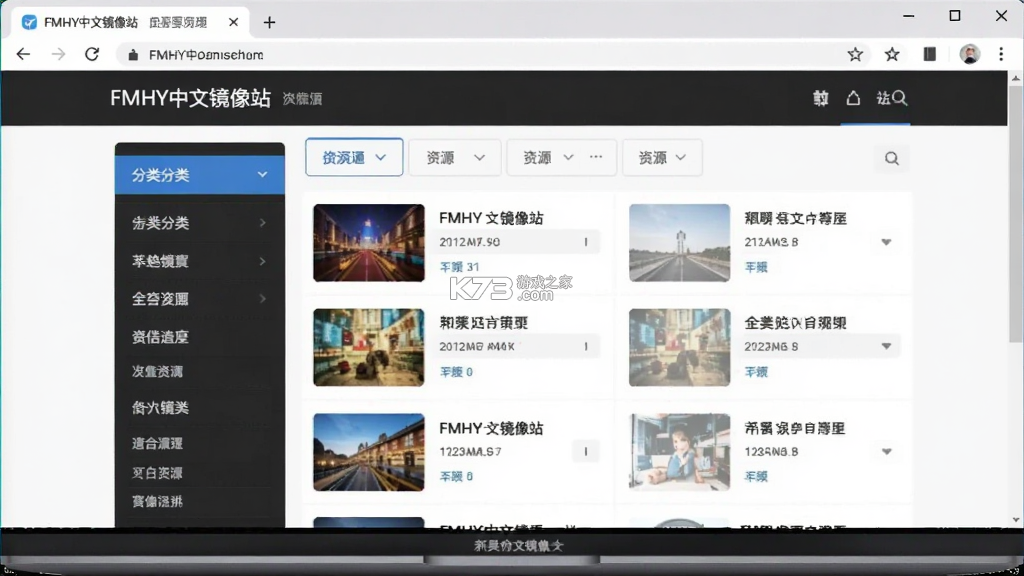Open the faded street thumbnail beside 2023M6 8
The height and width of the screenshot is (576, 1024).
coord(679,347)
